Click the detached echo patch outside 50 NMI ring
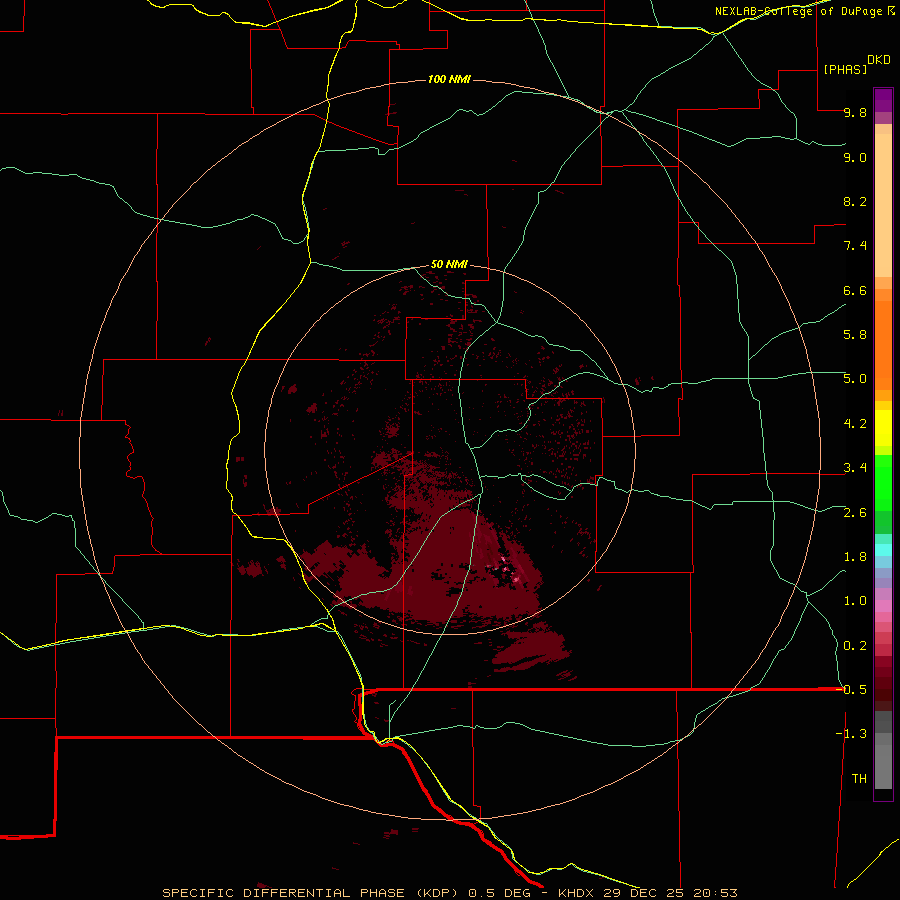 [532, 649]
